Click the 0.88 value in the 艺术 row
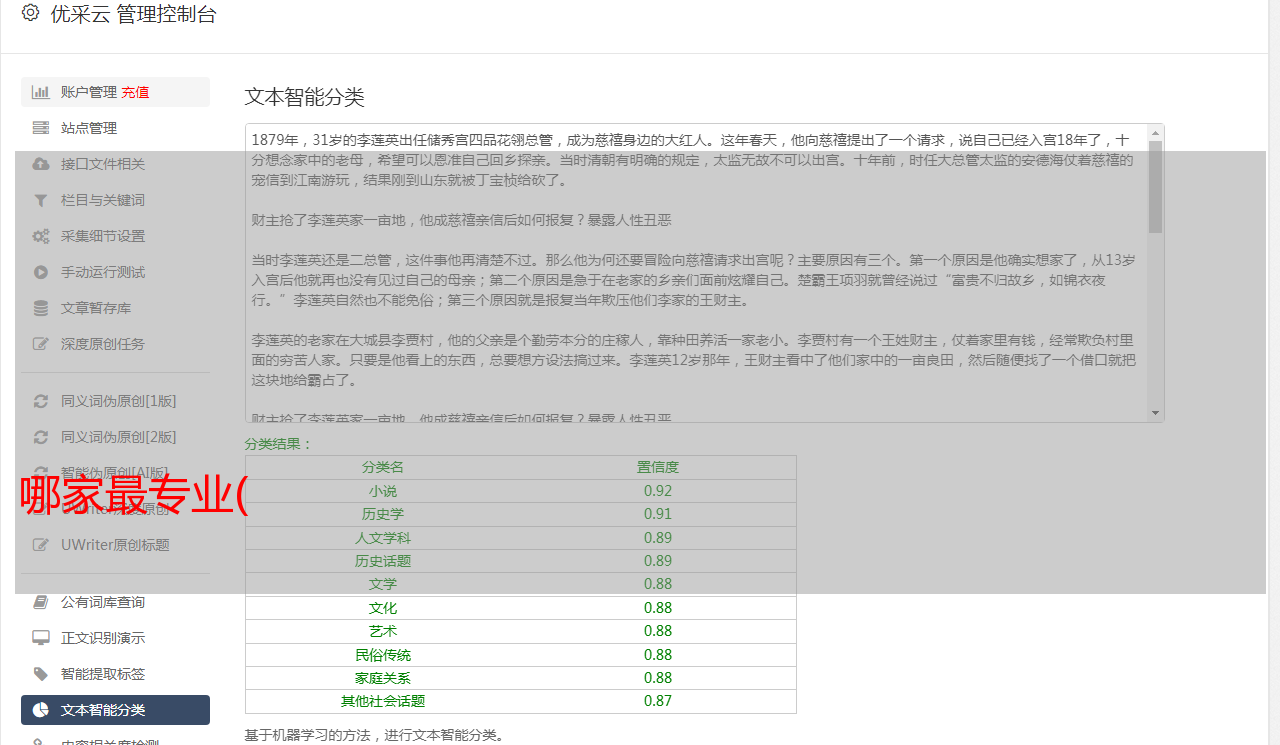 (658, 631)
